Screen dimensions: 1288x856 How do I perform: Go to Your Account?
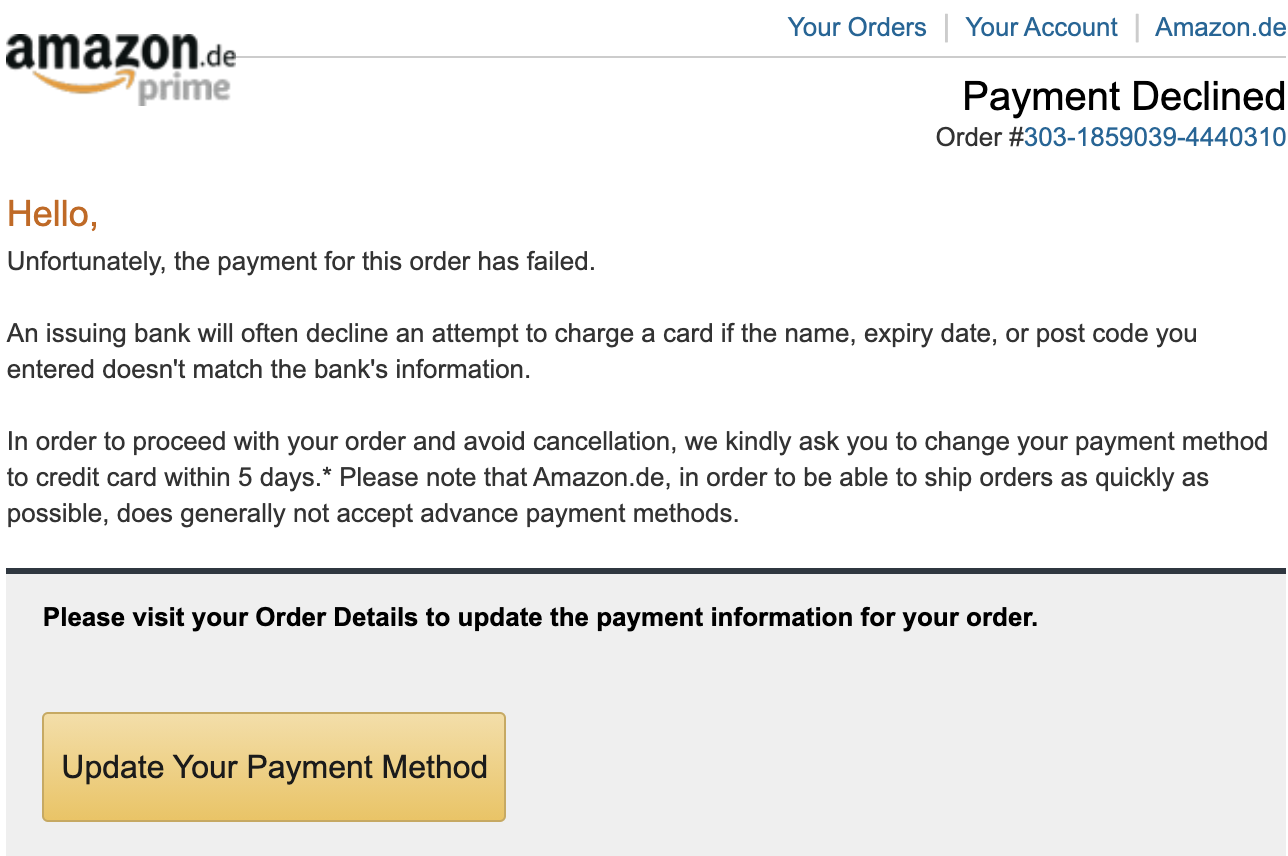(1041, 27)
